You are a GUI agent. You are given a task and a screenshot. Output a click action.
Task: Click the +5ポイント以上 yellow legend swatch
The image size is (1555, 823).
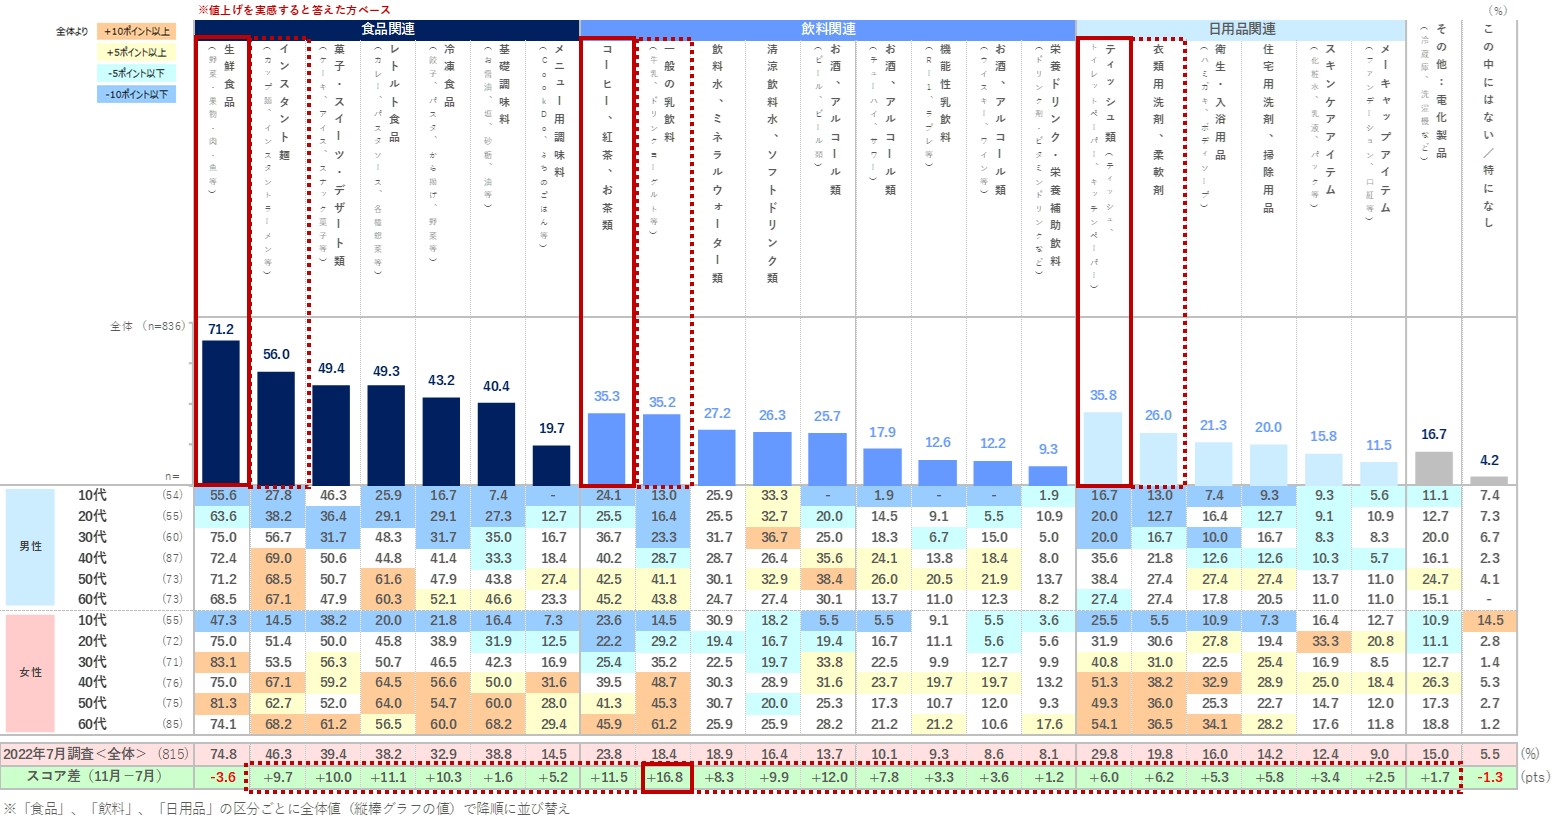(x=137, y=52)
